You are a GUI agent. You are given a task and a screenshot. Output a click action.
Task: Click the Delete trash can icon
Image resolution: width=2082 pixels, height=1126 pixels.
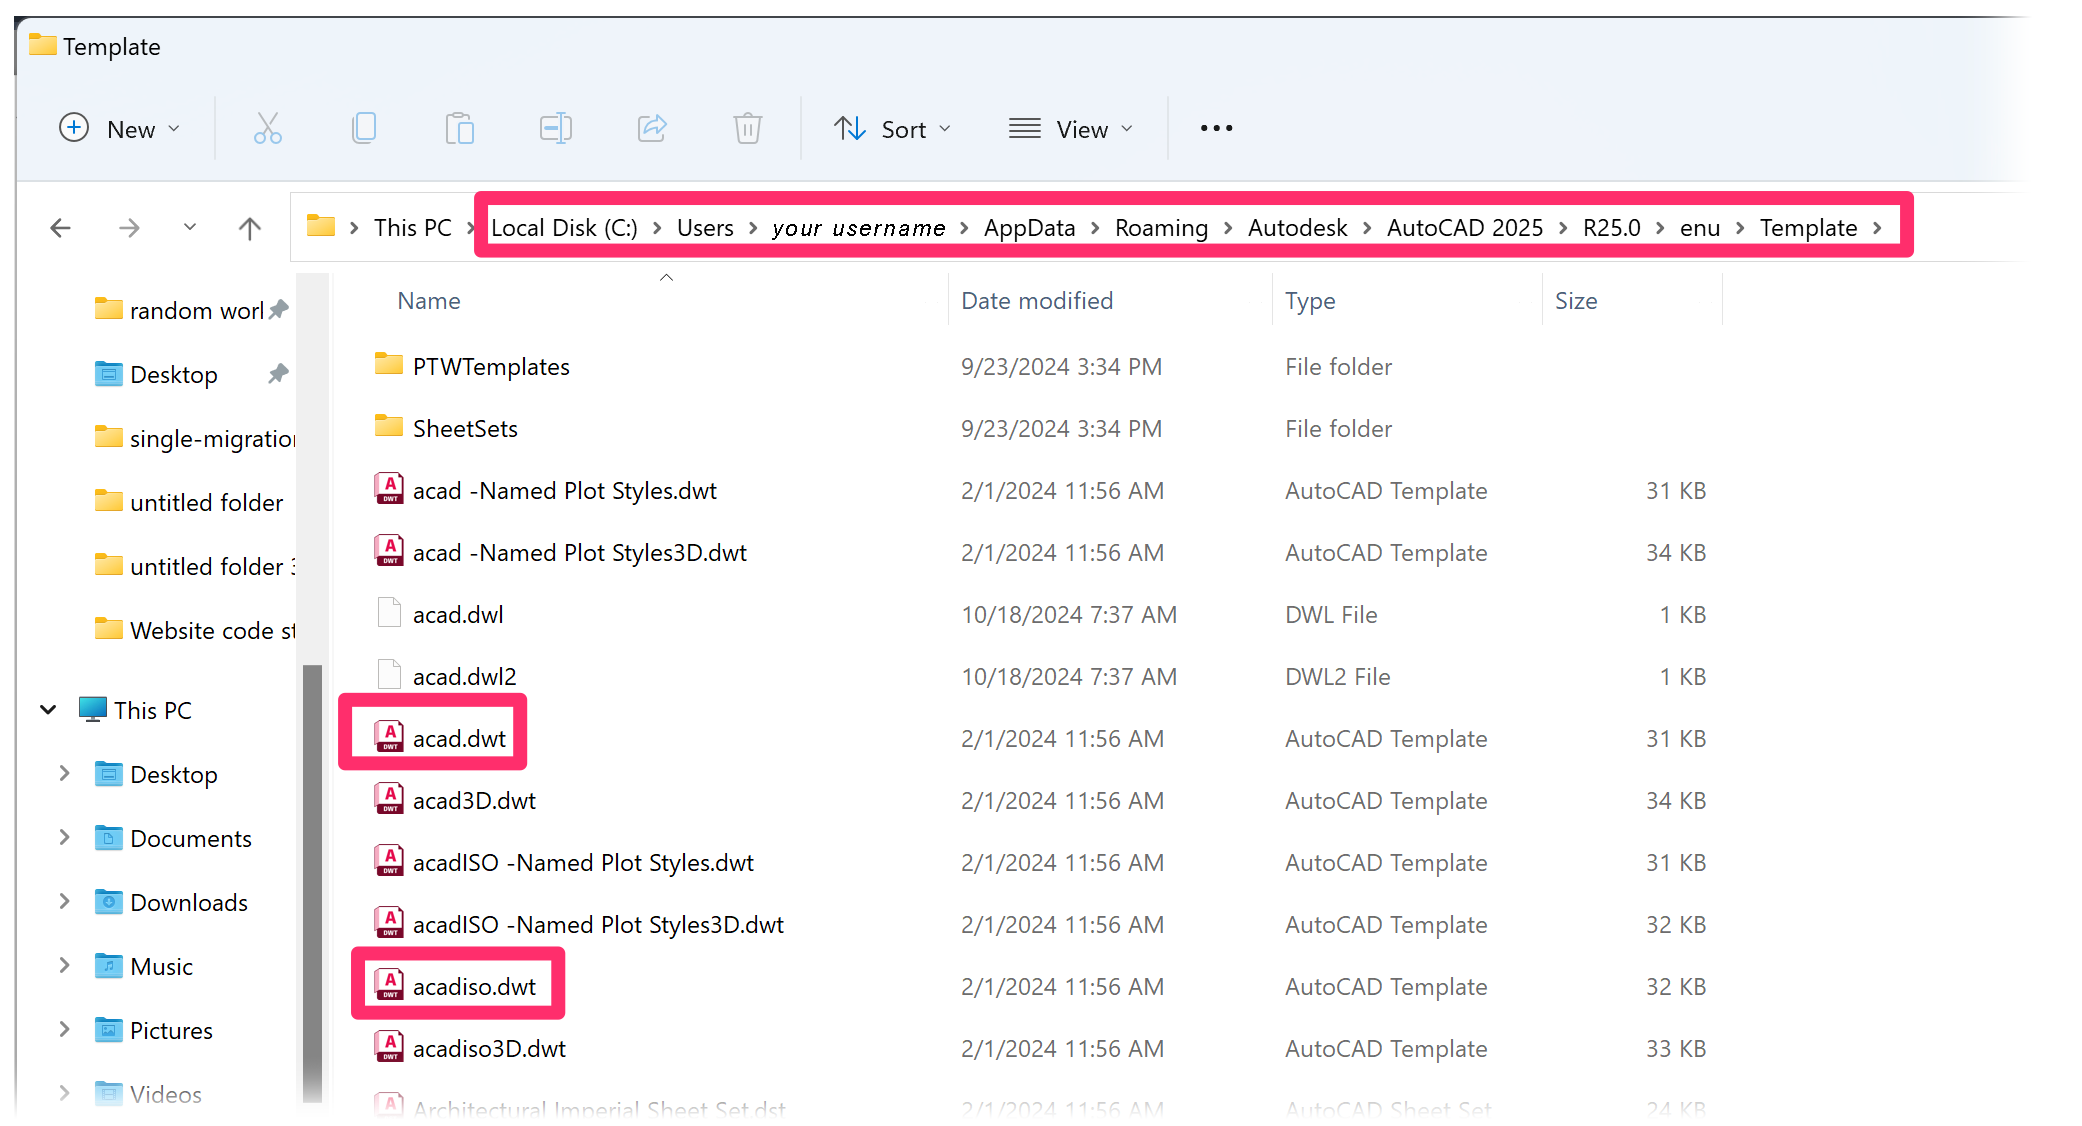[747, 128]
